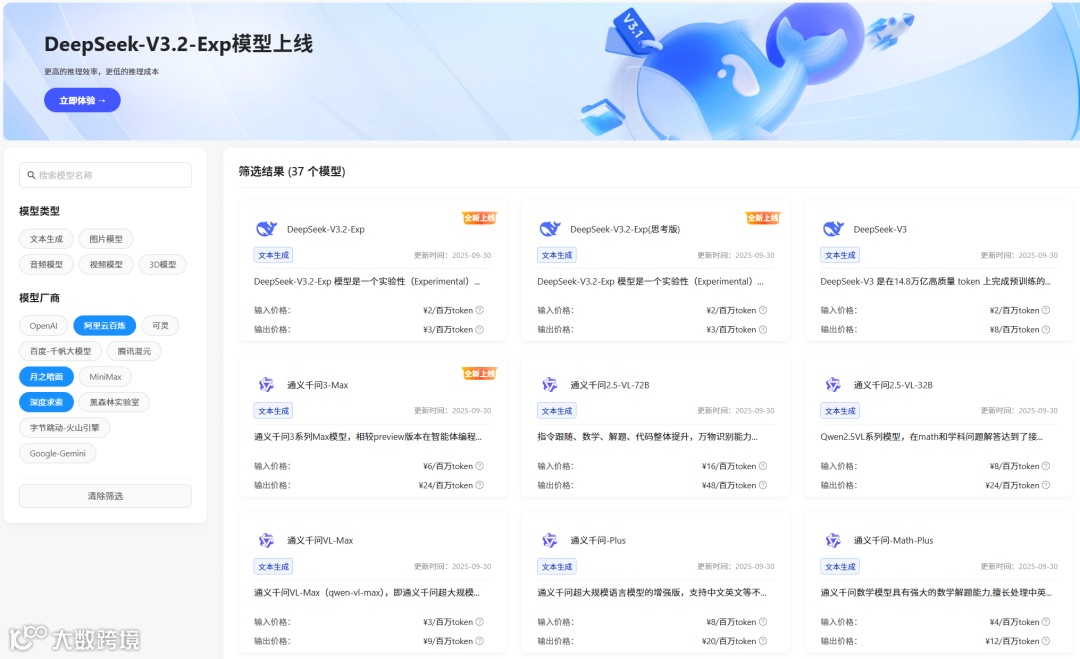Enable the OpenAI vendor filter
The width and height of the screenshot is (1080, 659).
(43, 326)
